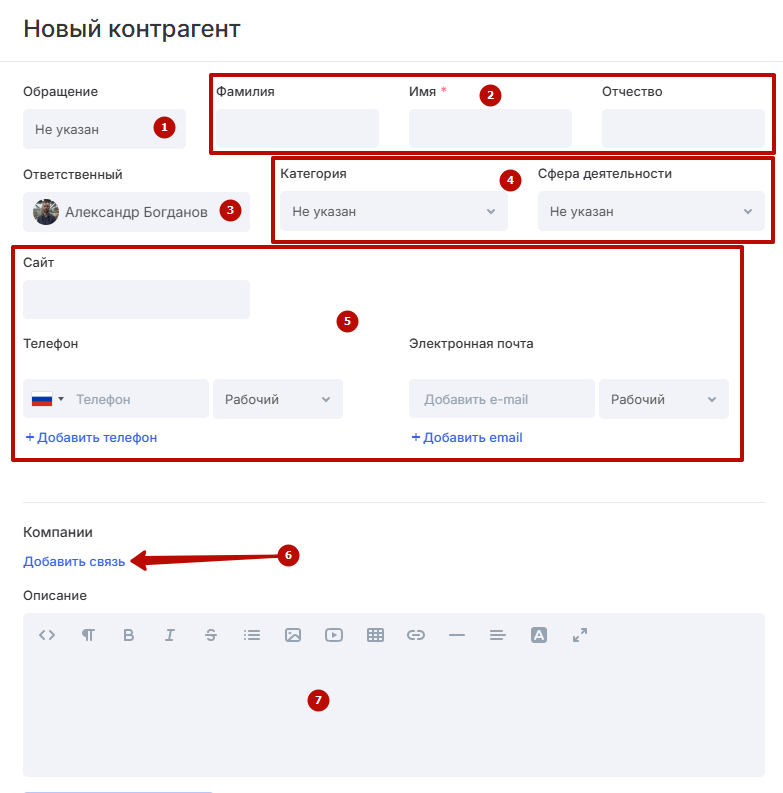Screen dimensions: 783x793
Task: Expand description editor to fullscreen
Action: tap(580, 635)
